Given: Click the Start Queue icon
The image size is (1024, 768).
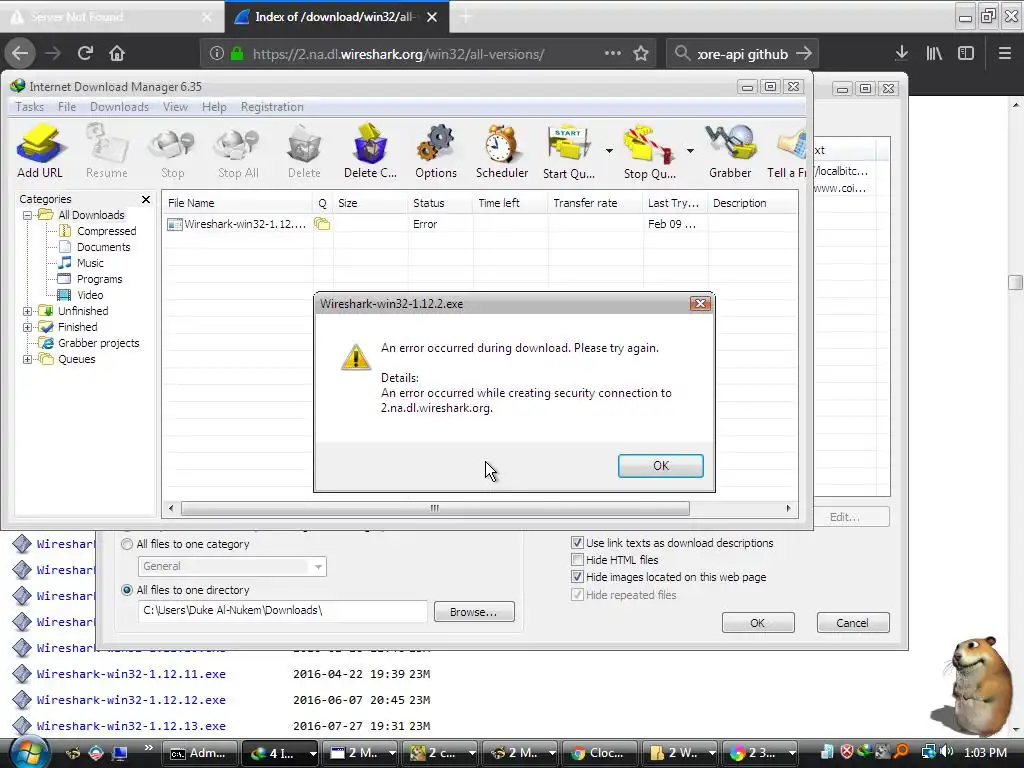Looking at the screenshot, I should pos(569,151).
